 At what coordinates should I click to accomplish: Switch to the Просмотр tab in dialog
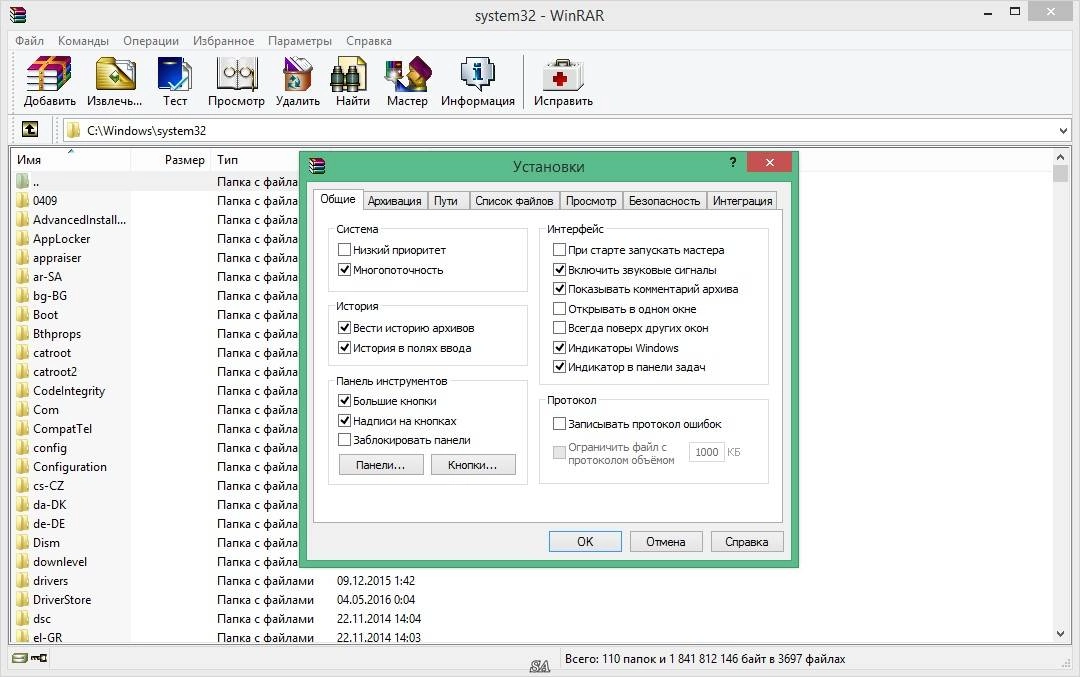(591, 200)
